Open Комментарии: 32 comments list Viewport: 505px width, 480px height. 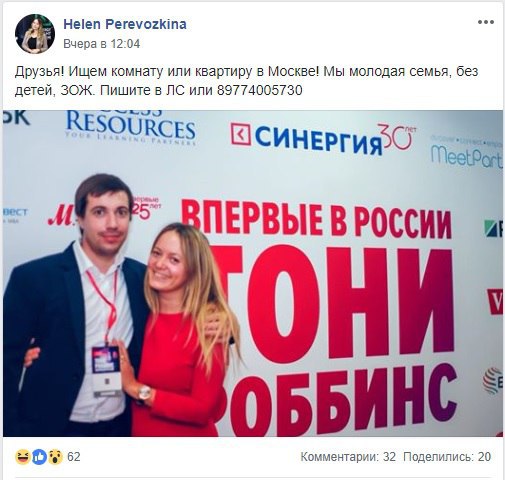pos(348,457)
